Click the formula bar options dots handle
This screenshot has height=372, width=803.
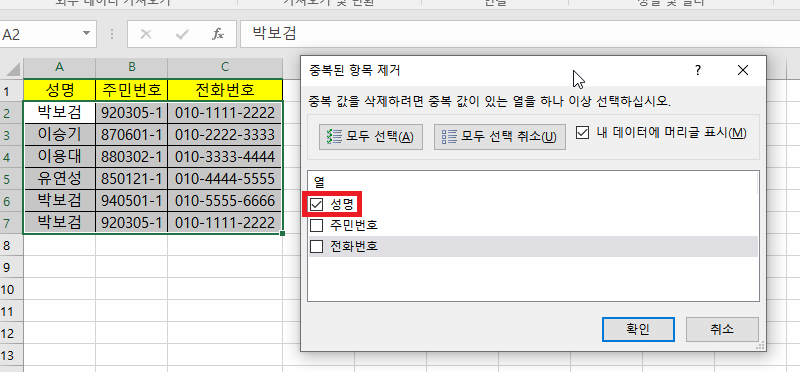click(112, 34)
